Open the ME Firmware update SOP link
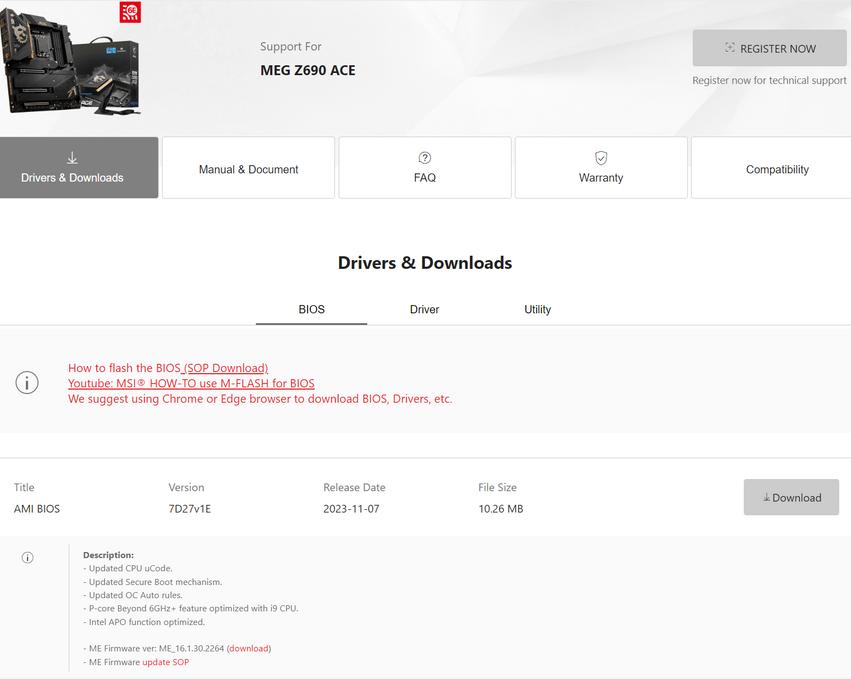 [166, 662]
